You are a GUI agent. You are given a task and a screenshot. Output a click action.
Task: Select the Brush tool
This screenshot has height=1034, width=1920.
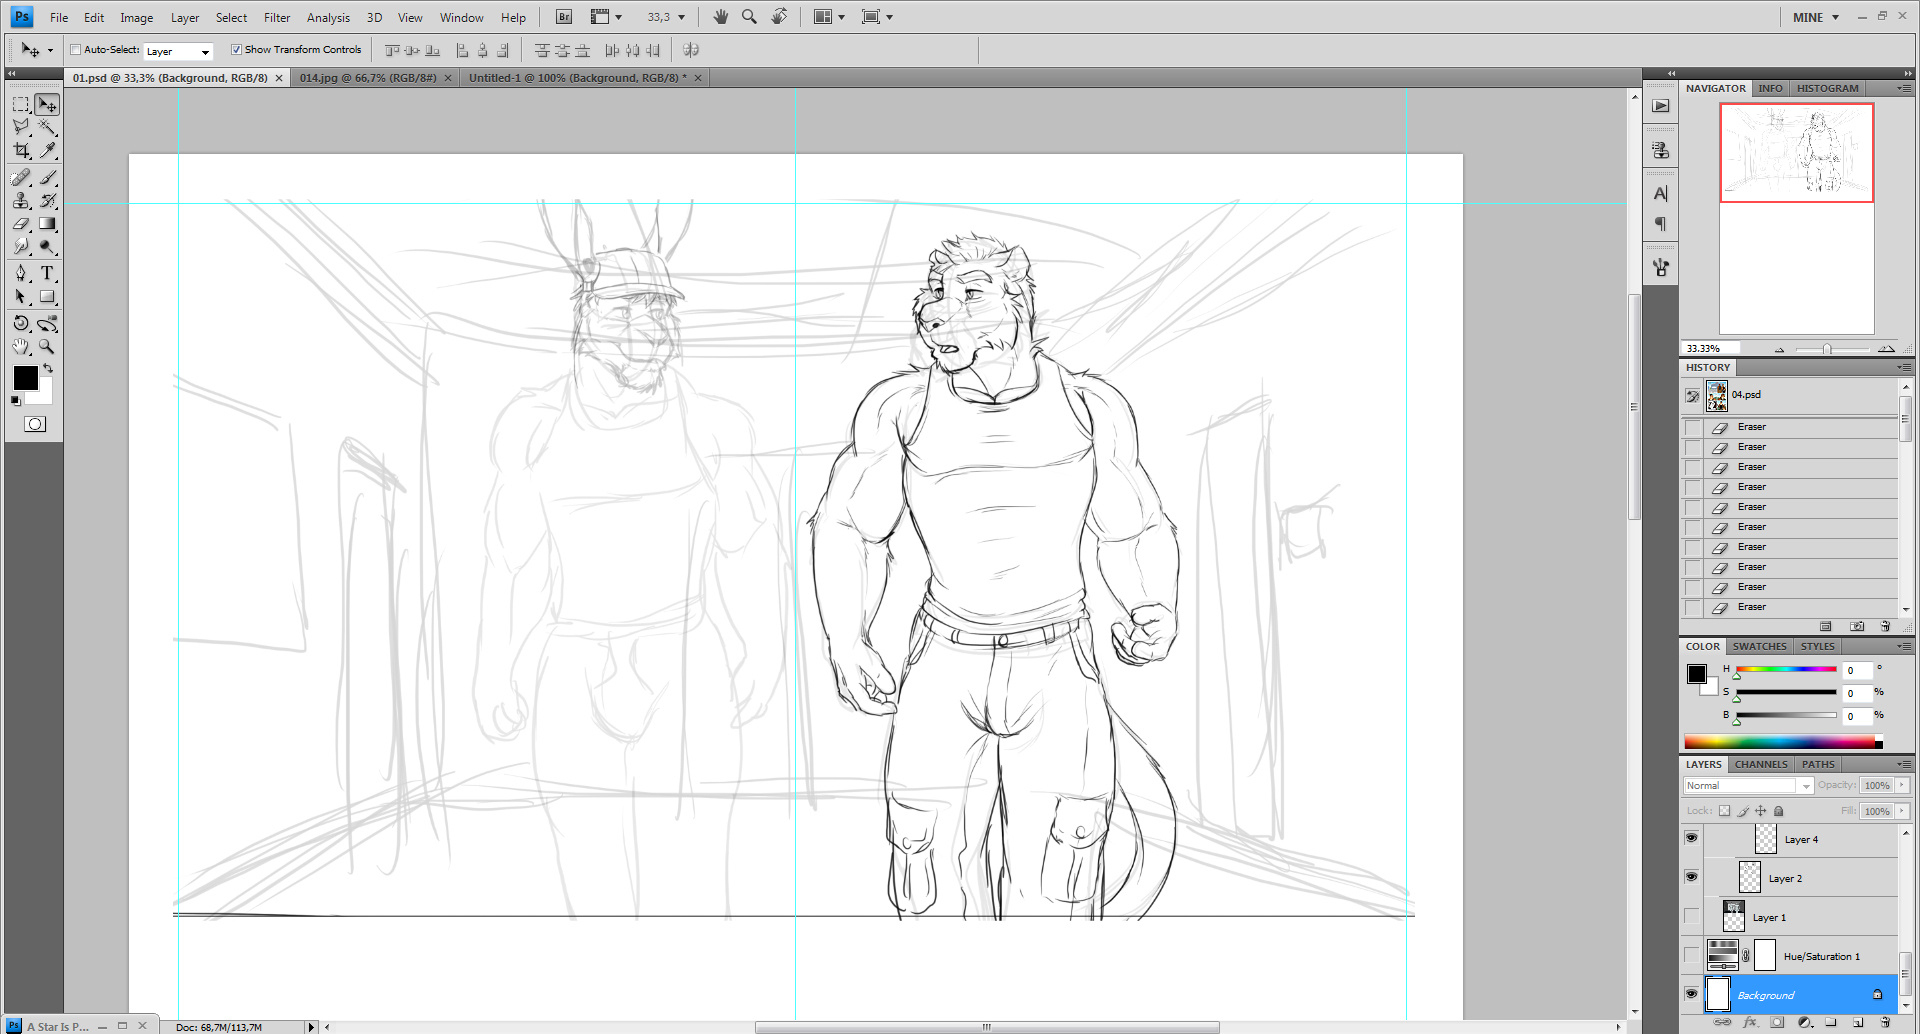coord(47,178)
